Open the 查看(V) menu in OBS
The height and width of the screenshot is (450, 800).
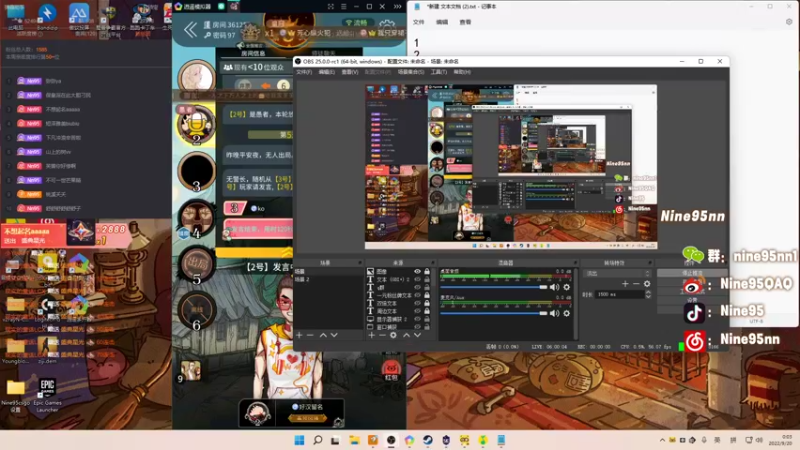(x=350, y=72)
